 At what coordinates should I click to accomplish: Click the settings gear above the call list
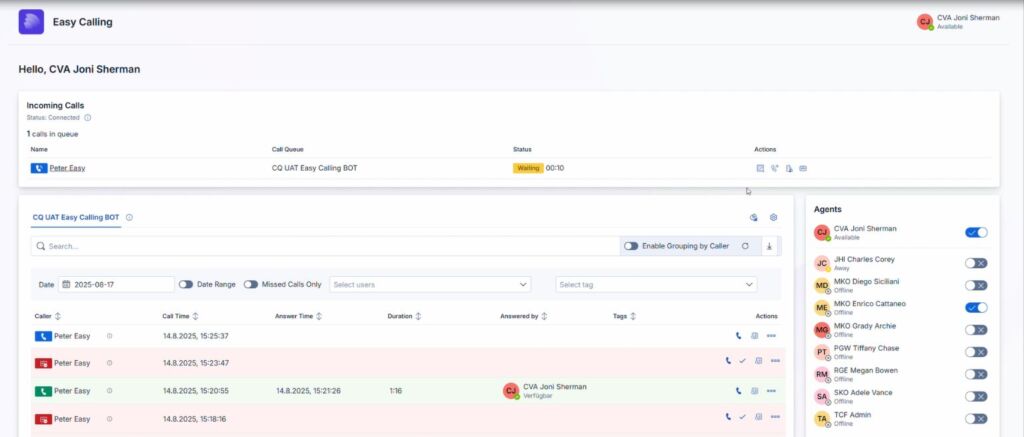coord(773,217)
